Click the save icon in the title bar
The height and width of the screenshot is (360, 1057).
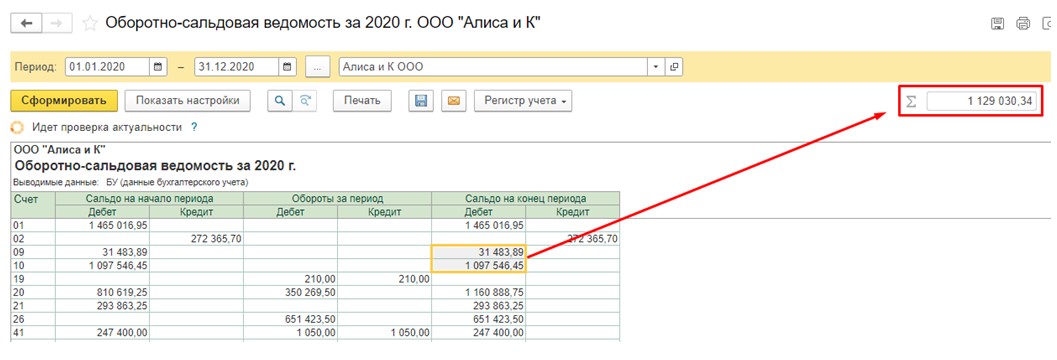coord(997,24)
